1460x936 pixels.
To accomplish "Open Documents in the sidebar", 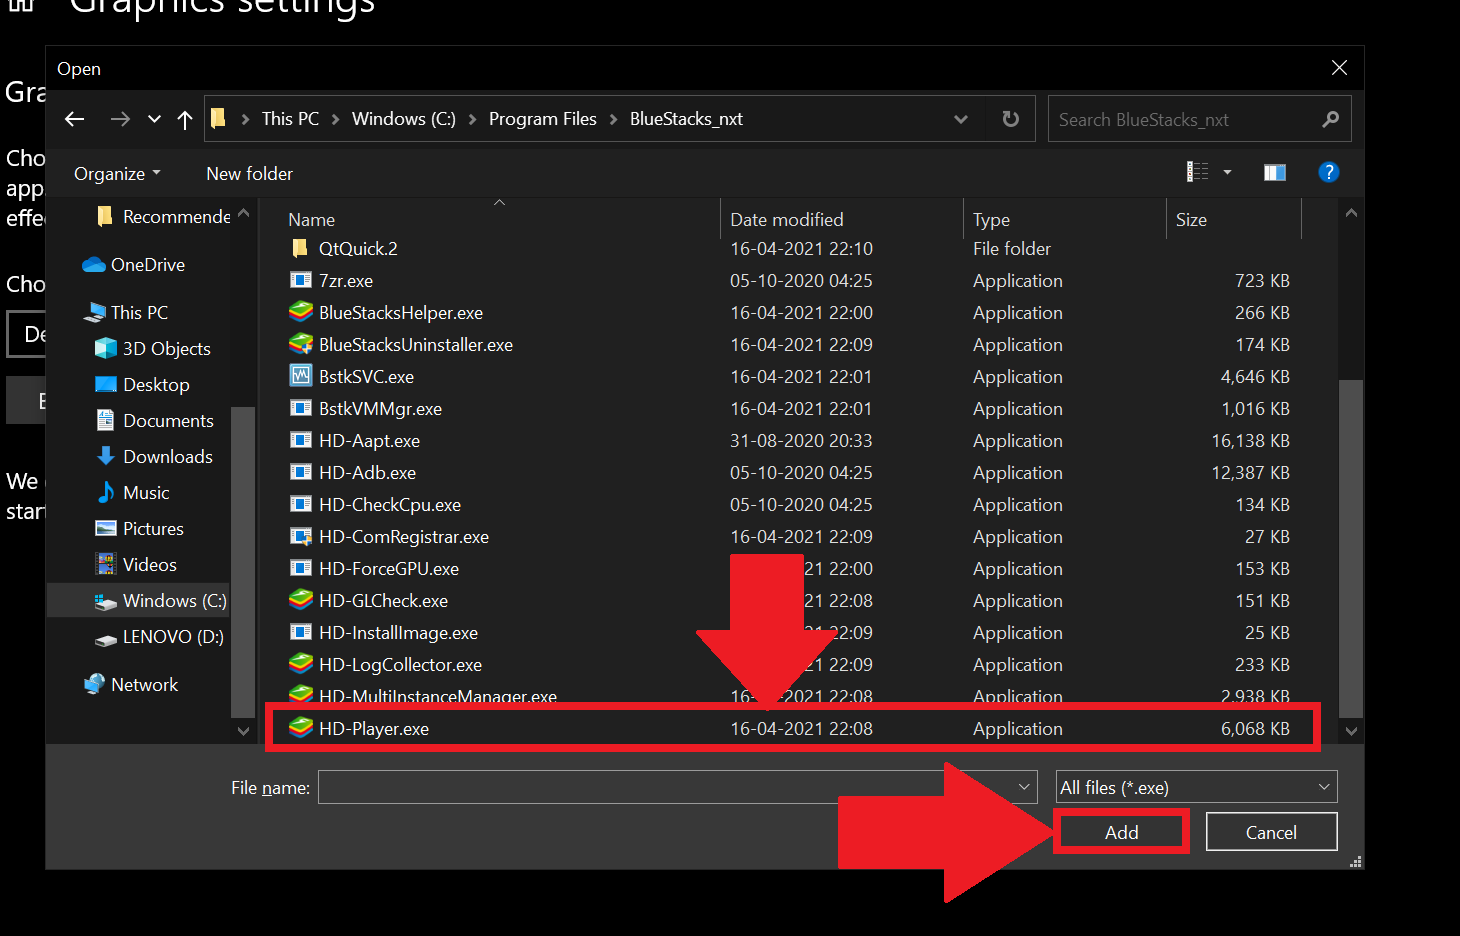I will (154, 421).
